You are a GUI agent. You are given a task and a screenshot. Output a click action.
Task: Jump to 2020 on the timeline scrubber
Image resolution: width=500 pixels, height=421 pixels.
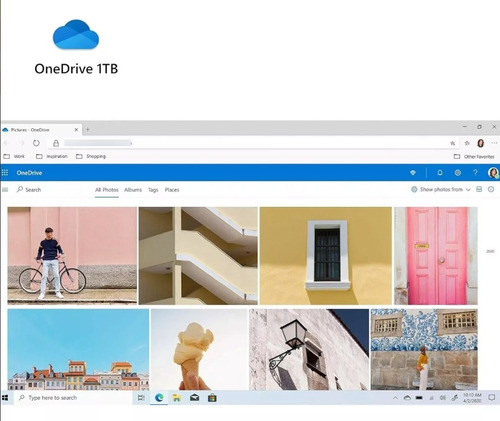point(490,251)
